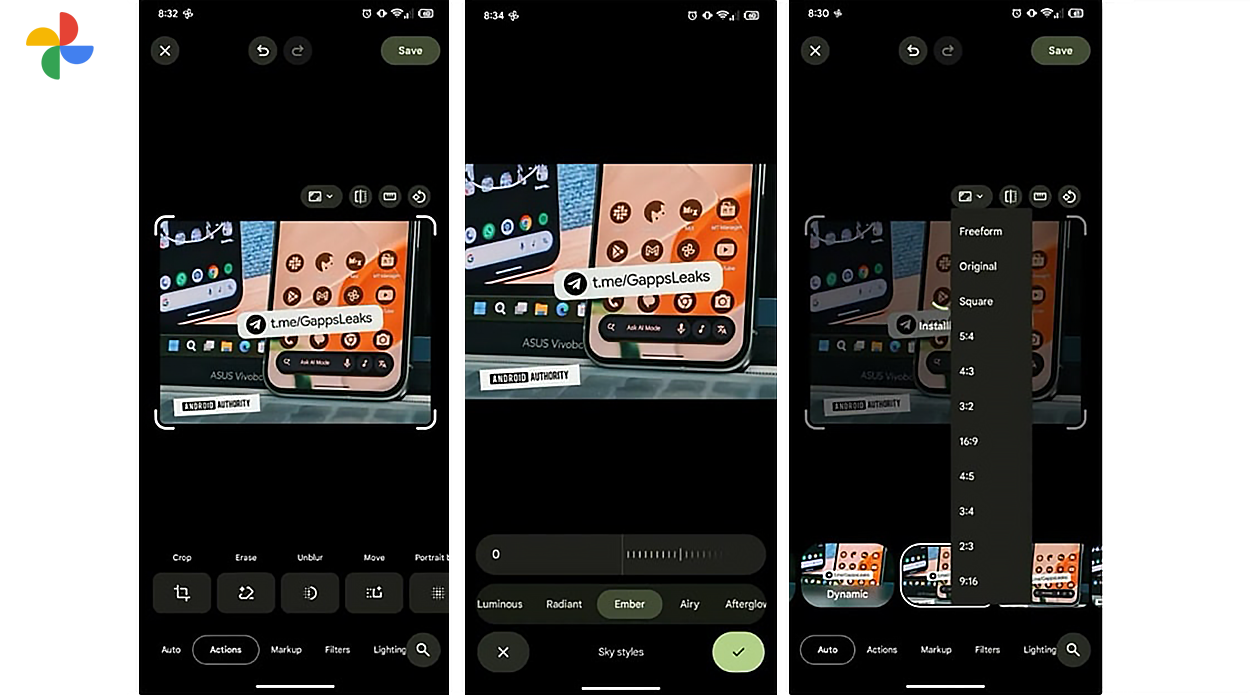Switch to the Lighting tab on the 8:30 screen
Viewport: 1250px width, 695px height.
1040,650
